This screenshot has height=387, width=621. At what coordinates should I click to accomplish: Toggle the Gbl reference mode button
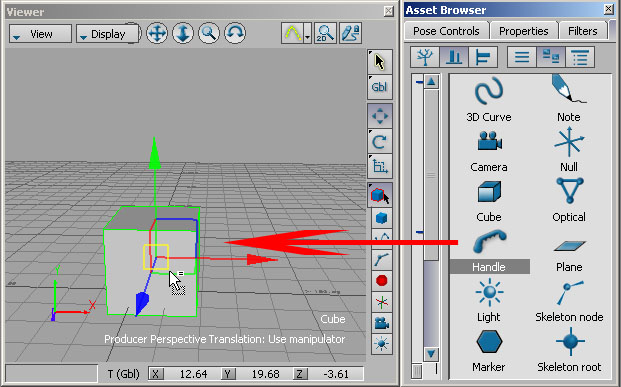click(x=380, y=87)
